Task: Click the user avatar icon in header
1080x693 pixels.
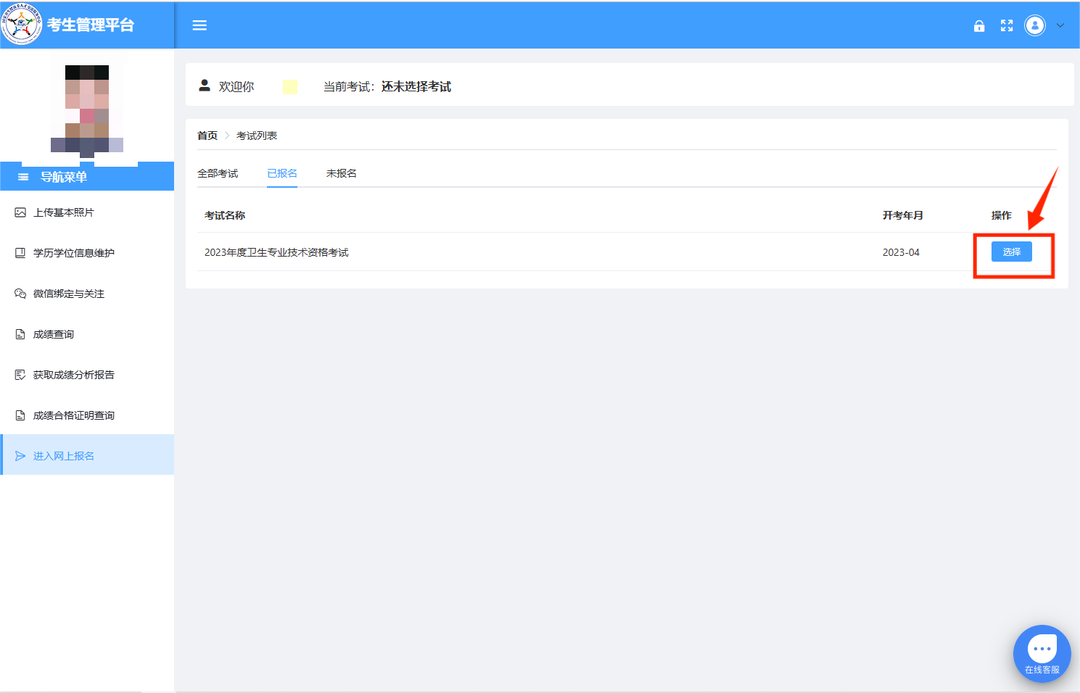Action: [1035, 25]
